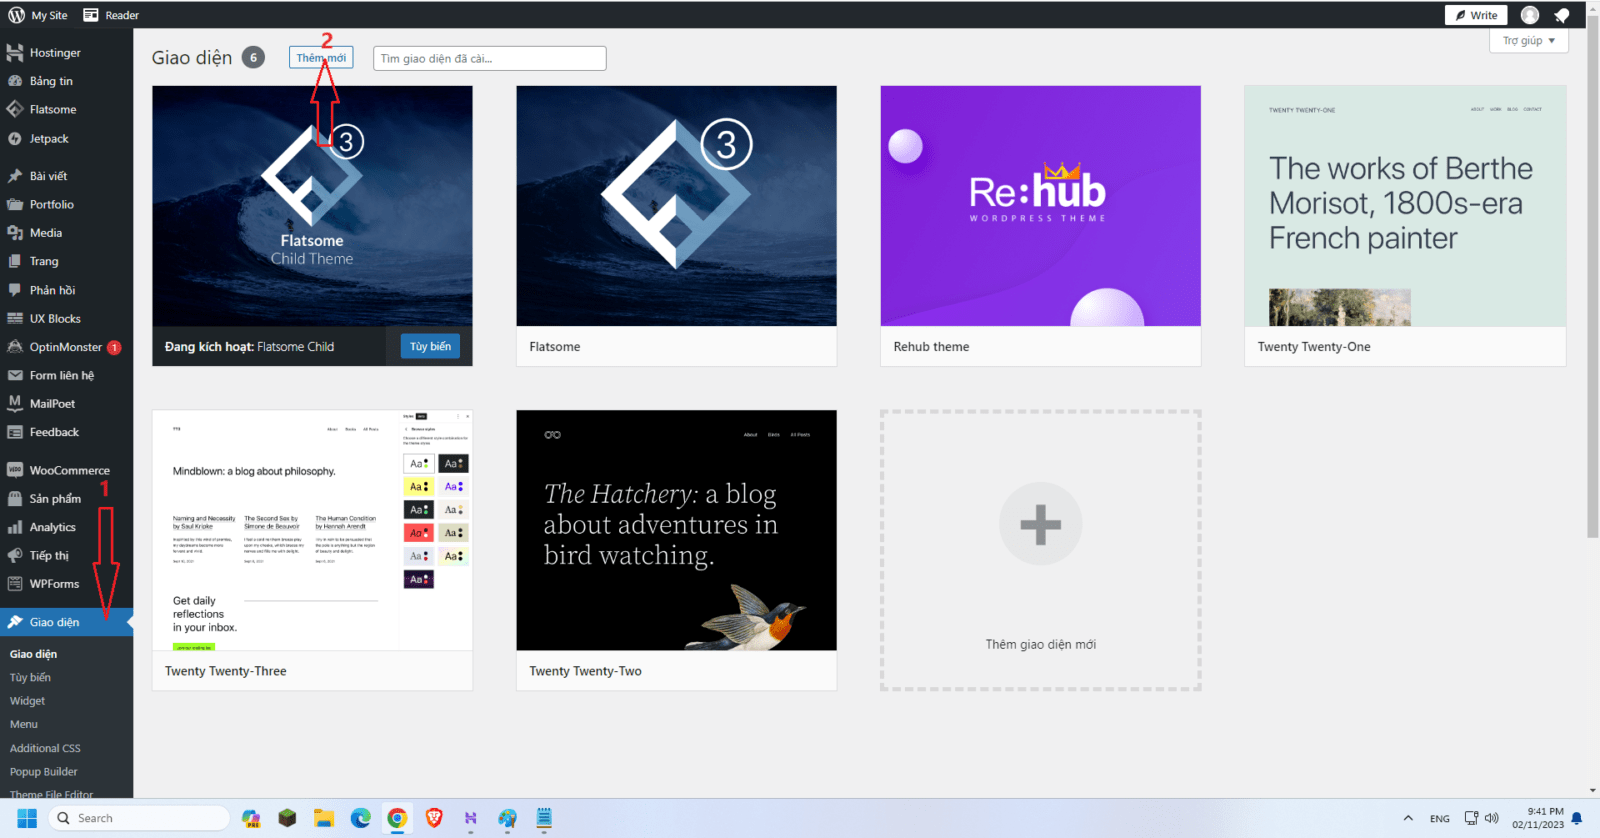The image size is (1600, 838).
Task: Launch Brave browser from taskbar
Action: click(x=434, y=818)
